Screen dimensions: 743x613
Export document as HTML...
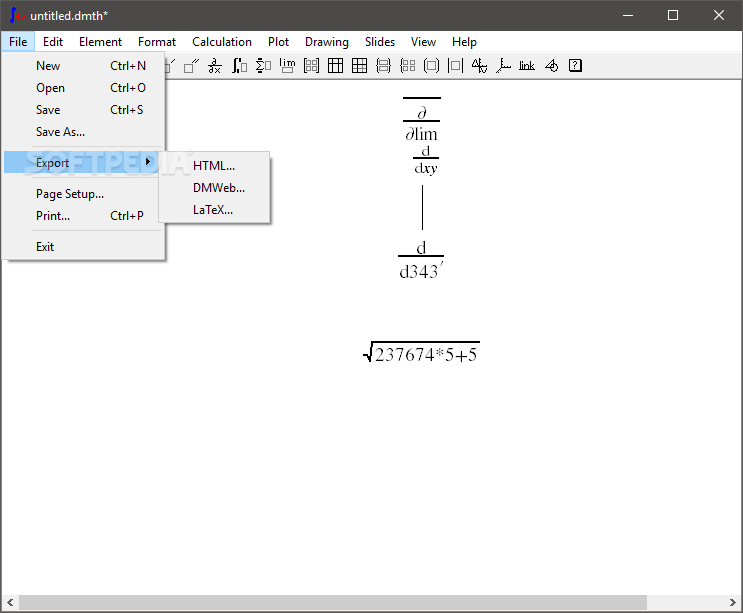tap(214, 166)
